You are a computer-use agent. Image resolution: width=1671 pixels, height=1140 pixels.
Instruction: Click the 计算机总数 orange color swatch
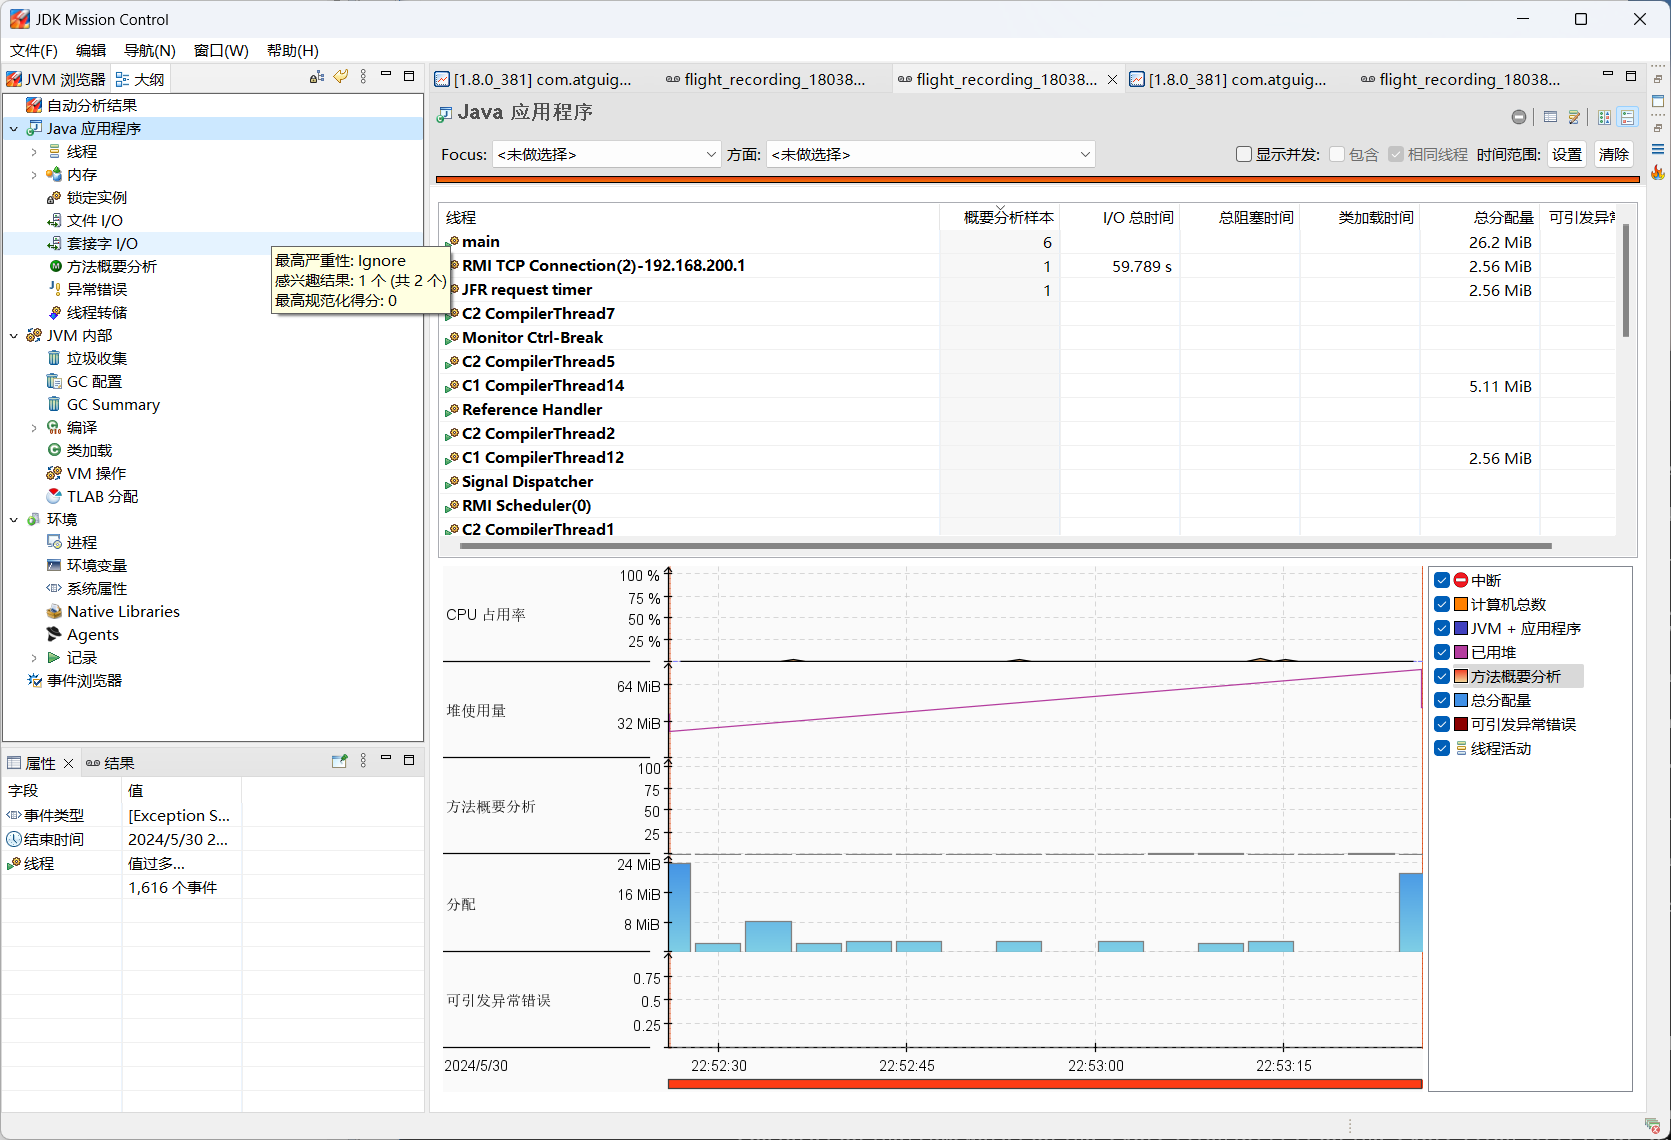1461,604
